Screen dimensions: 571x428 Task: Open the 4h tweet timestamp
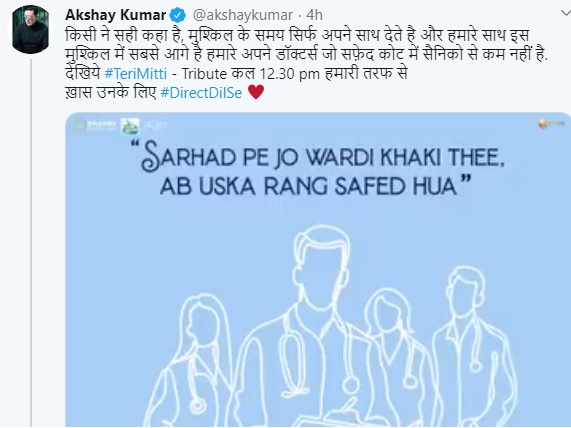[314, 15]
